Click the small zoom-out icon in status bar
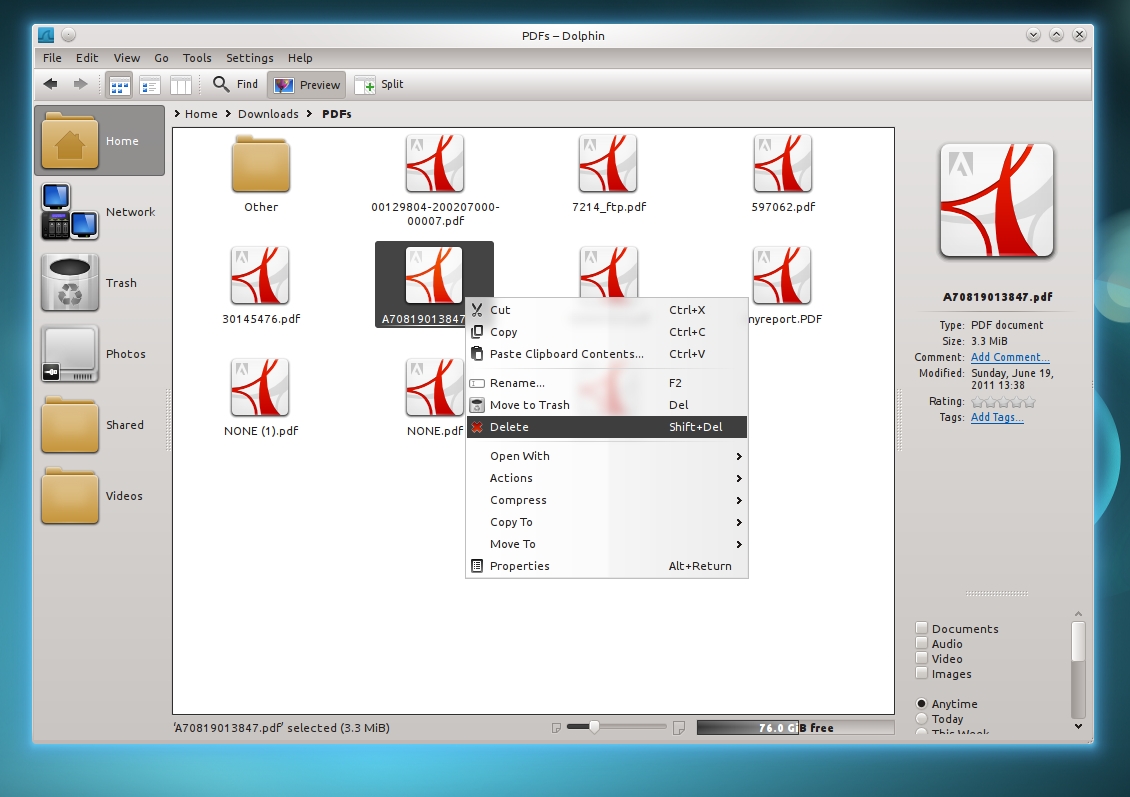Image resolution: width=1130 pixels, height=797 pixels. click(556, 728)
